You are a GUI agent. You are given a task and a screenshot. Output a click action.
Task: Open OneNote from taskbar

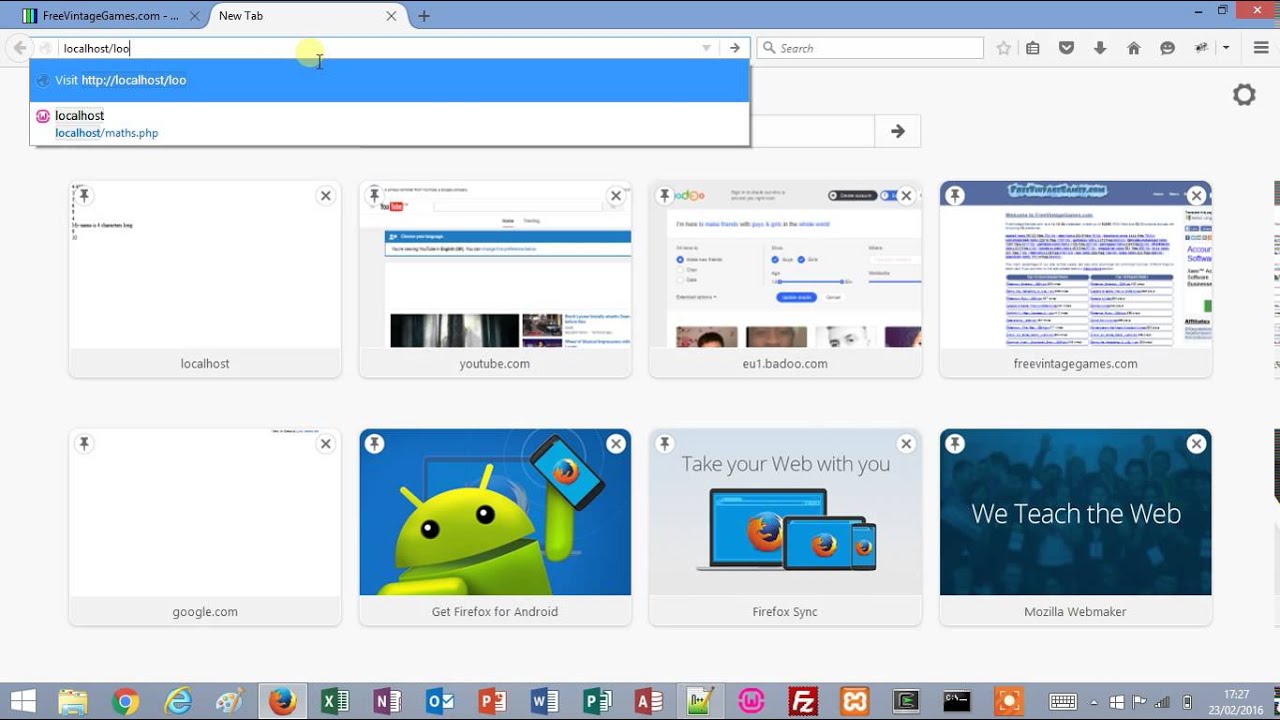tap(386, 702)
